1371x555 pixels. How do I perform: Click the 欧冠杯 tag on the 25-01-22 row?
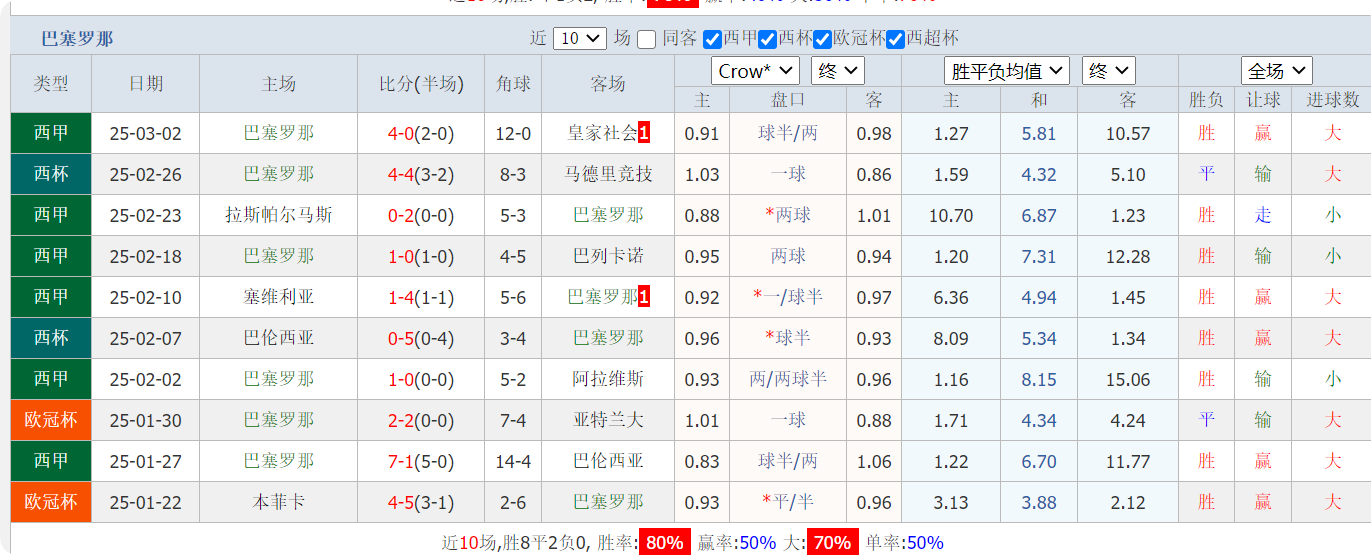pos(51,502)
